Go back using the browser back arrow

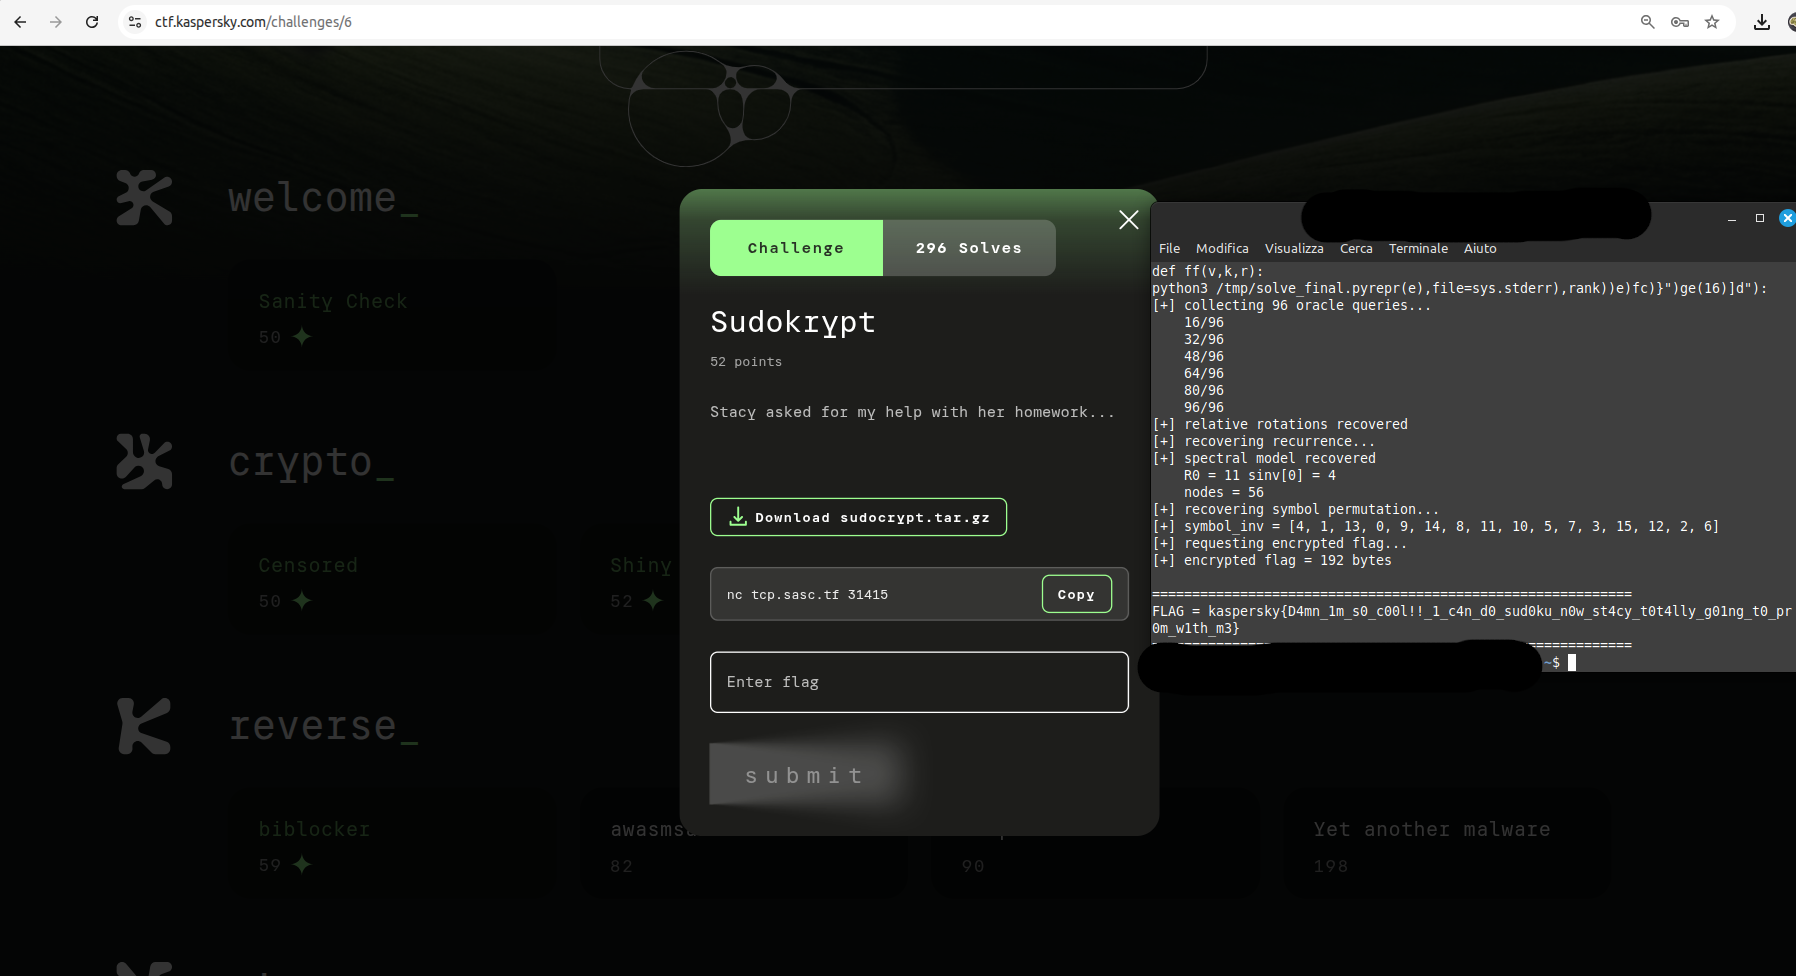pyautogui.click(x=20, y=22)
